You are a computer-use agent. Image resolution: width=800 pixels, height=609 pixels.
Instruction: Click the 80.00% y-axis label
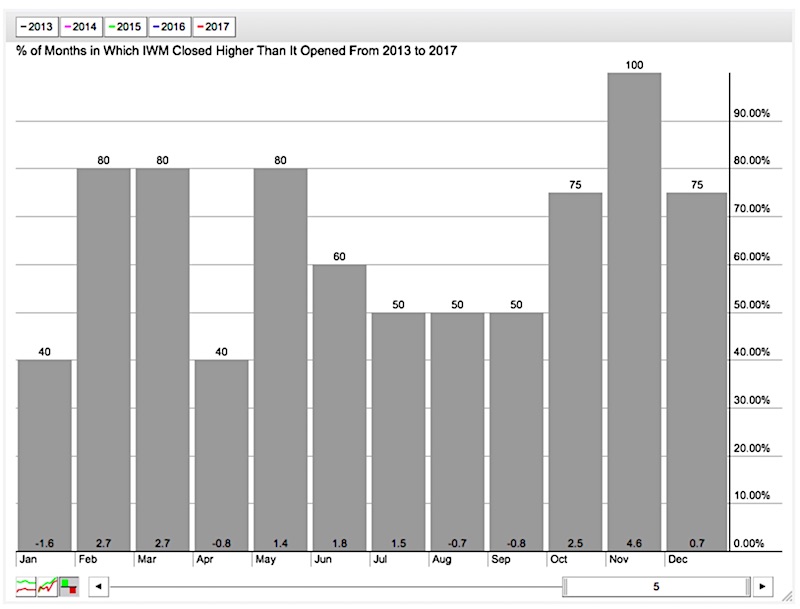pos(752,161)
